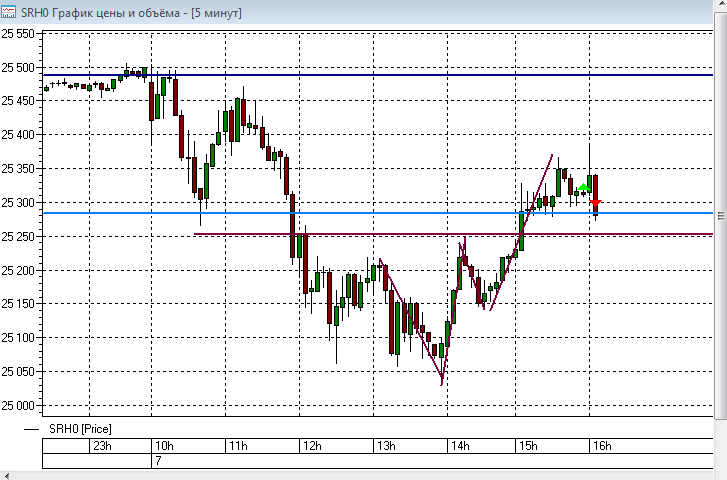Click the red down-arrow sell marker
727x480 pixels.
pyautogui.click(x=596, y=203)
